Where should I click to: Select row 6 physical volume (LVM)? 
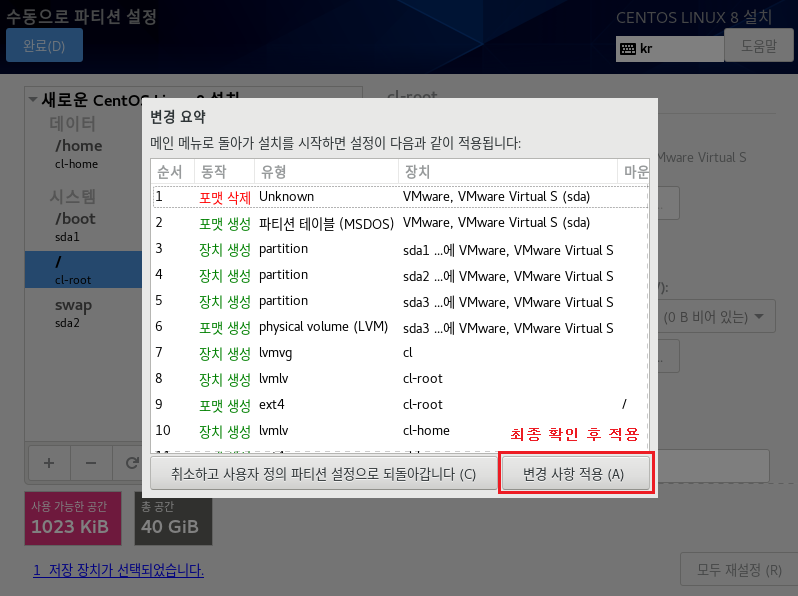400,327
